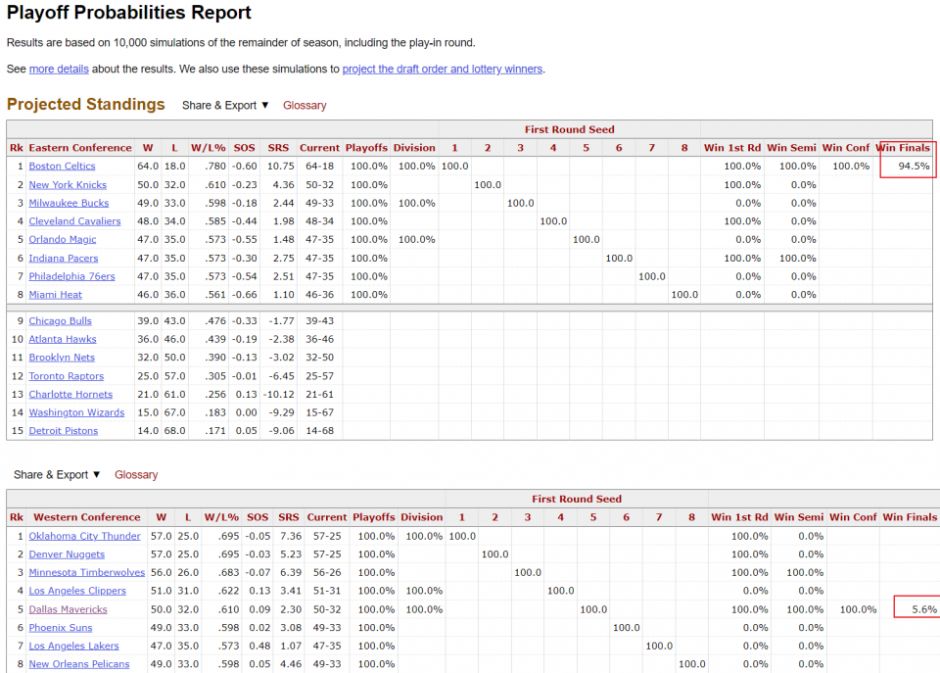Click the Western Conference column header

coord(86,517)
